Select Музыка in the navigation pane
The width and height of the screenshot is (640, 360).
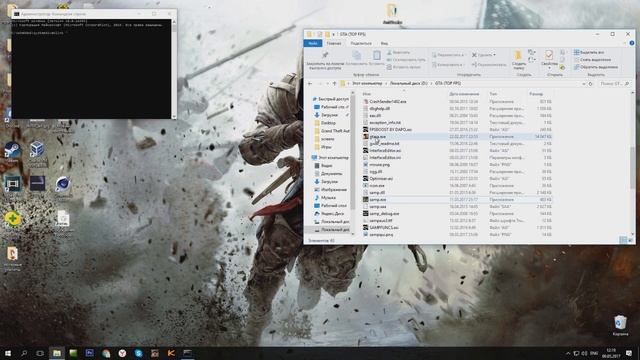(325, 198)
